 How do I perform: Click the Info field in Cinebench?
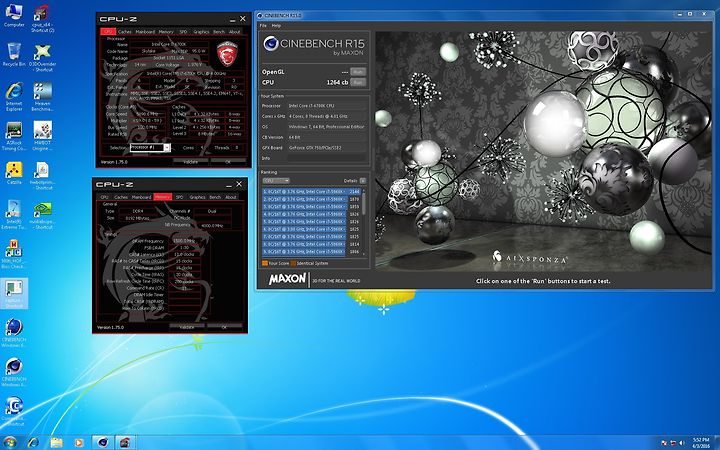tap(326, 158)
